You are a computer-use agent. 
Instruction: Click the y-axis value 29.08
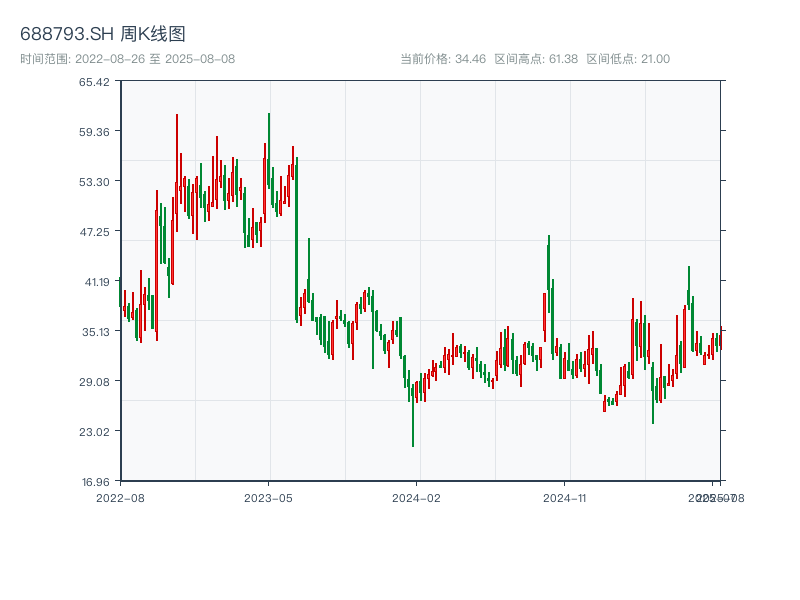(x=94, y=382)
